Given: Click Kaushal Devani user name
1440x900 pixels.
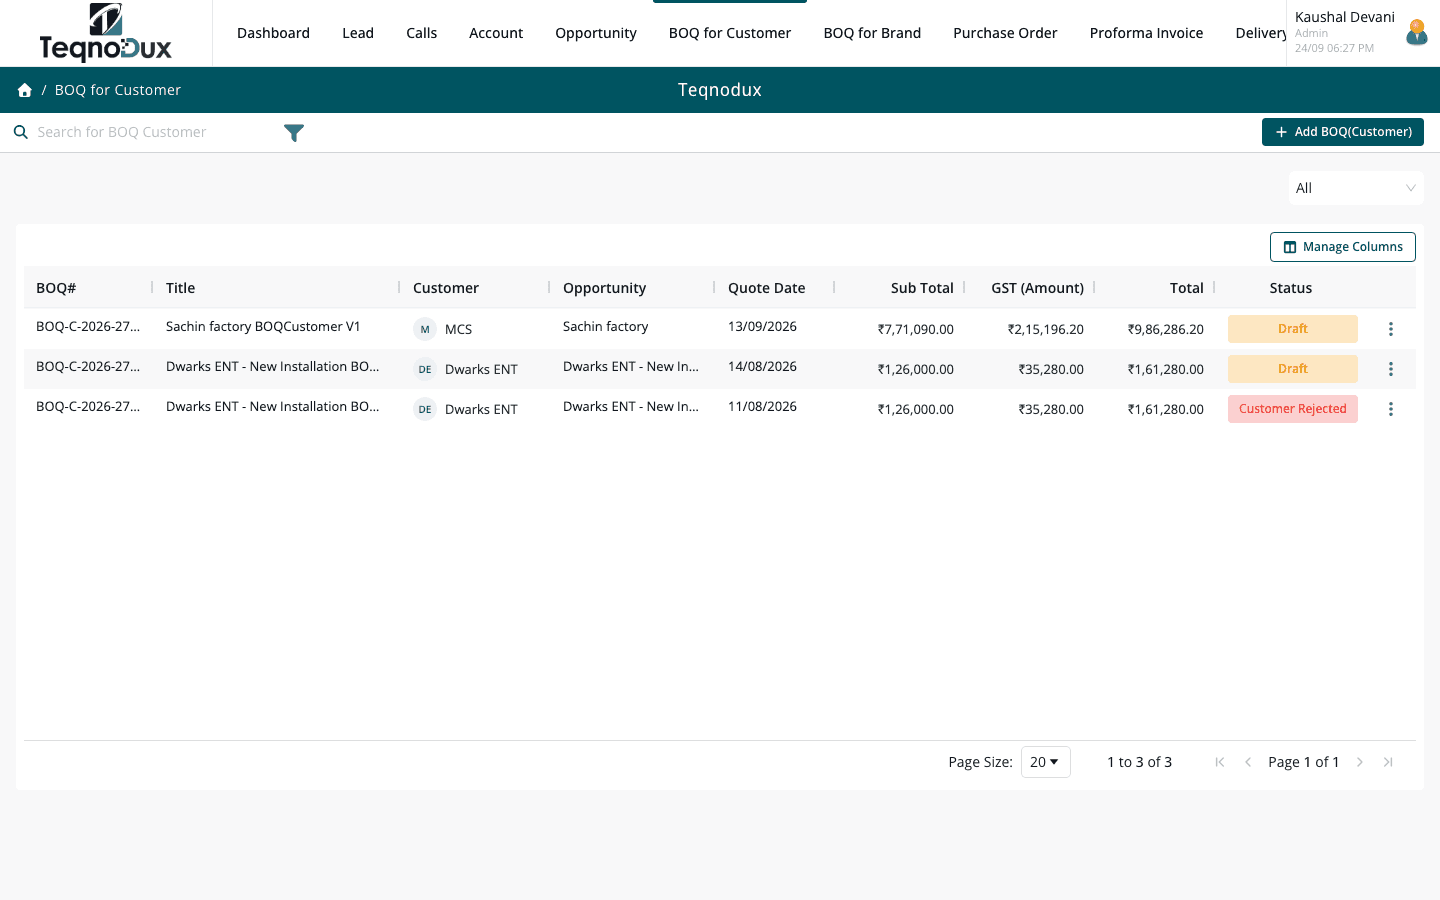Looking at the screenshot, I should 1345,17.
